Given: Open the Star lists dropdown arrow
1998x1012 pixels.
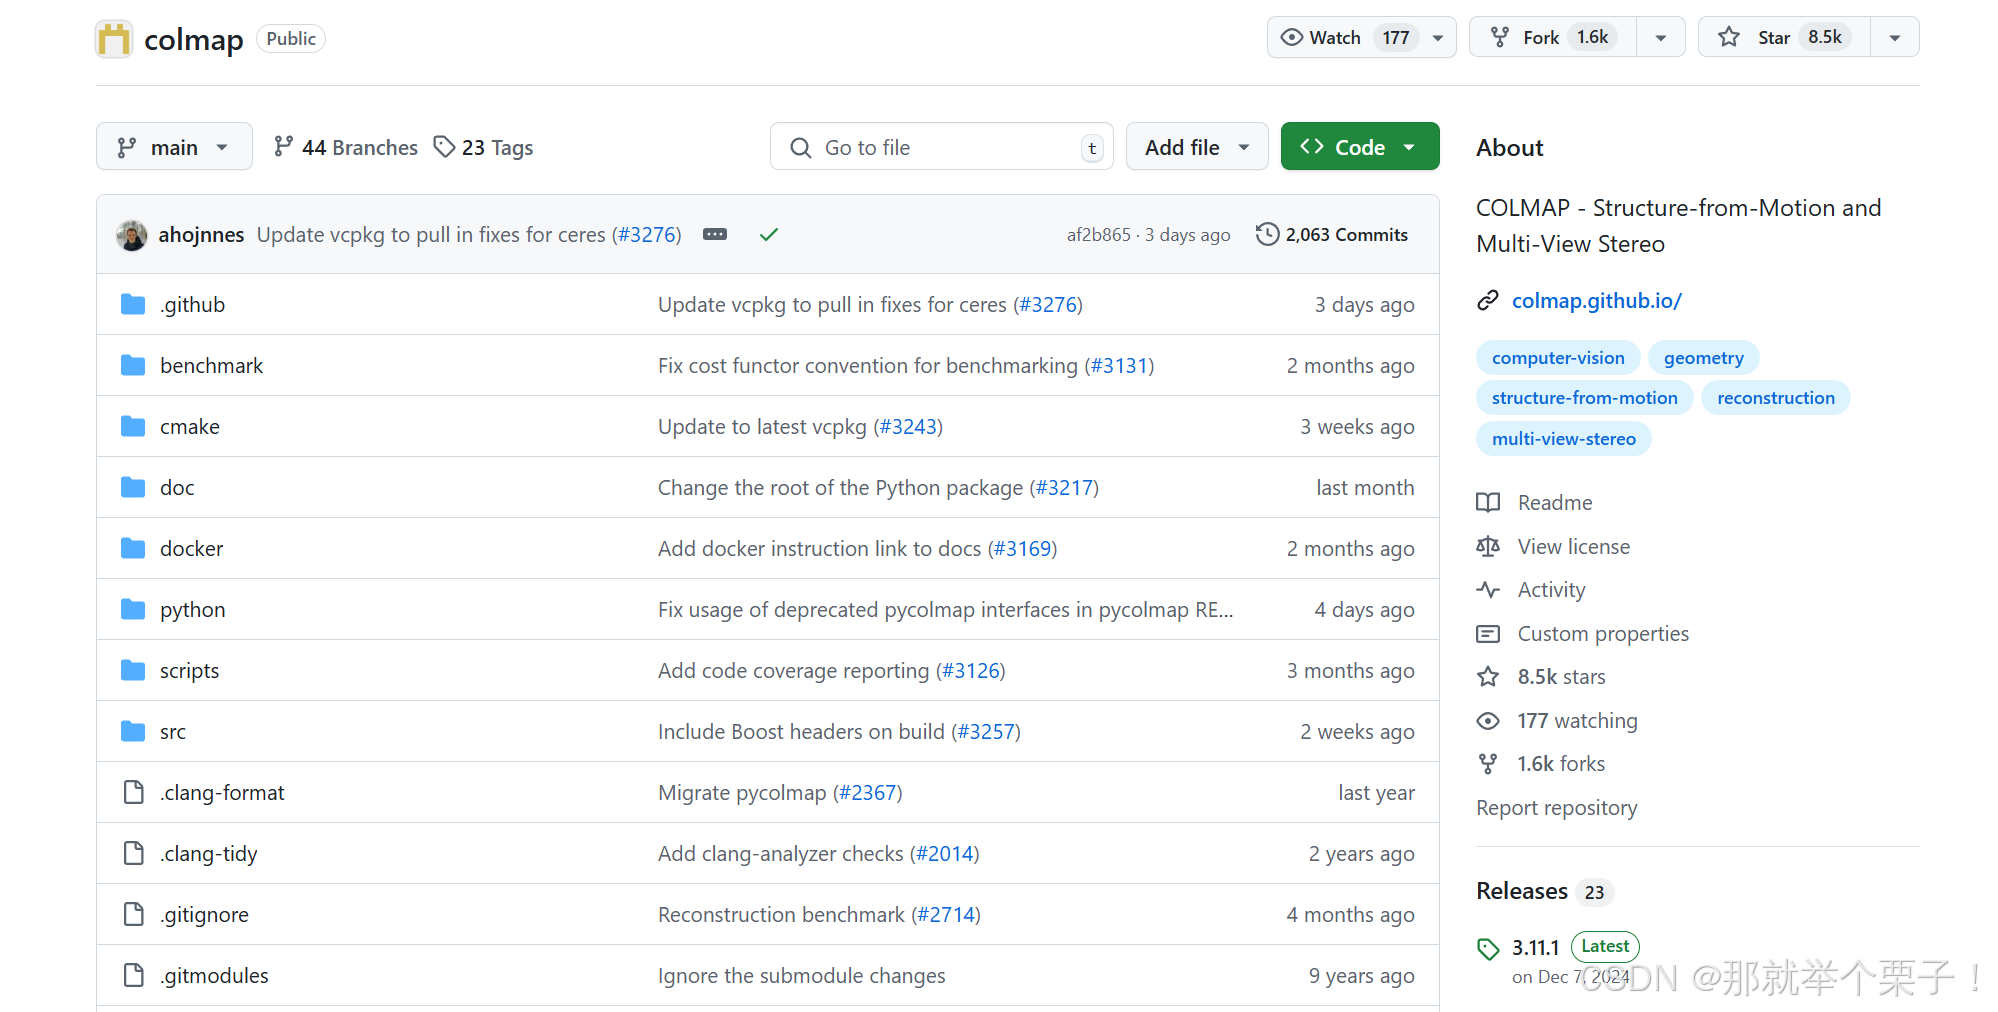Looking at the screenshot, I should coord(1895,38).
